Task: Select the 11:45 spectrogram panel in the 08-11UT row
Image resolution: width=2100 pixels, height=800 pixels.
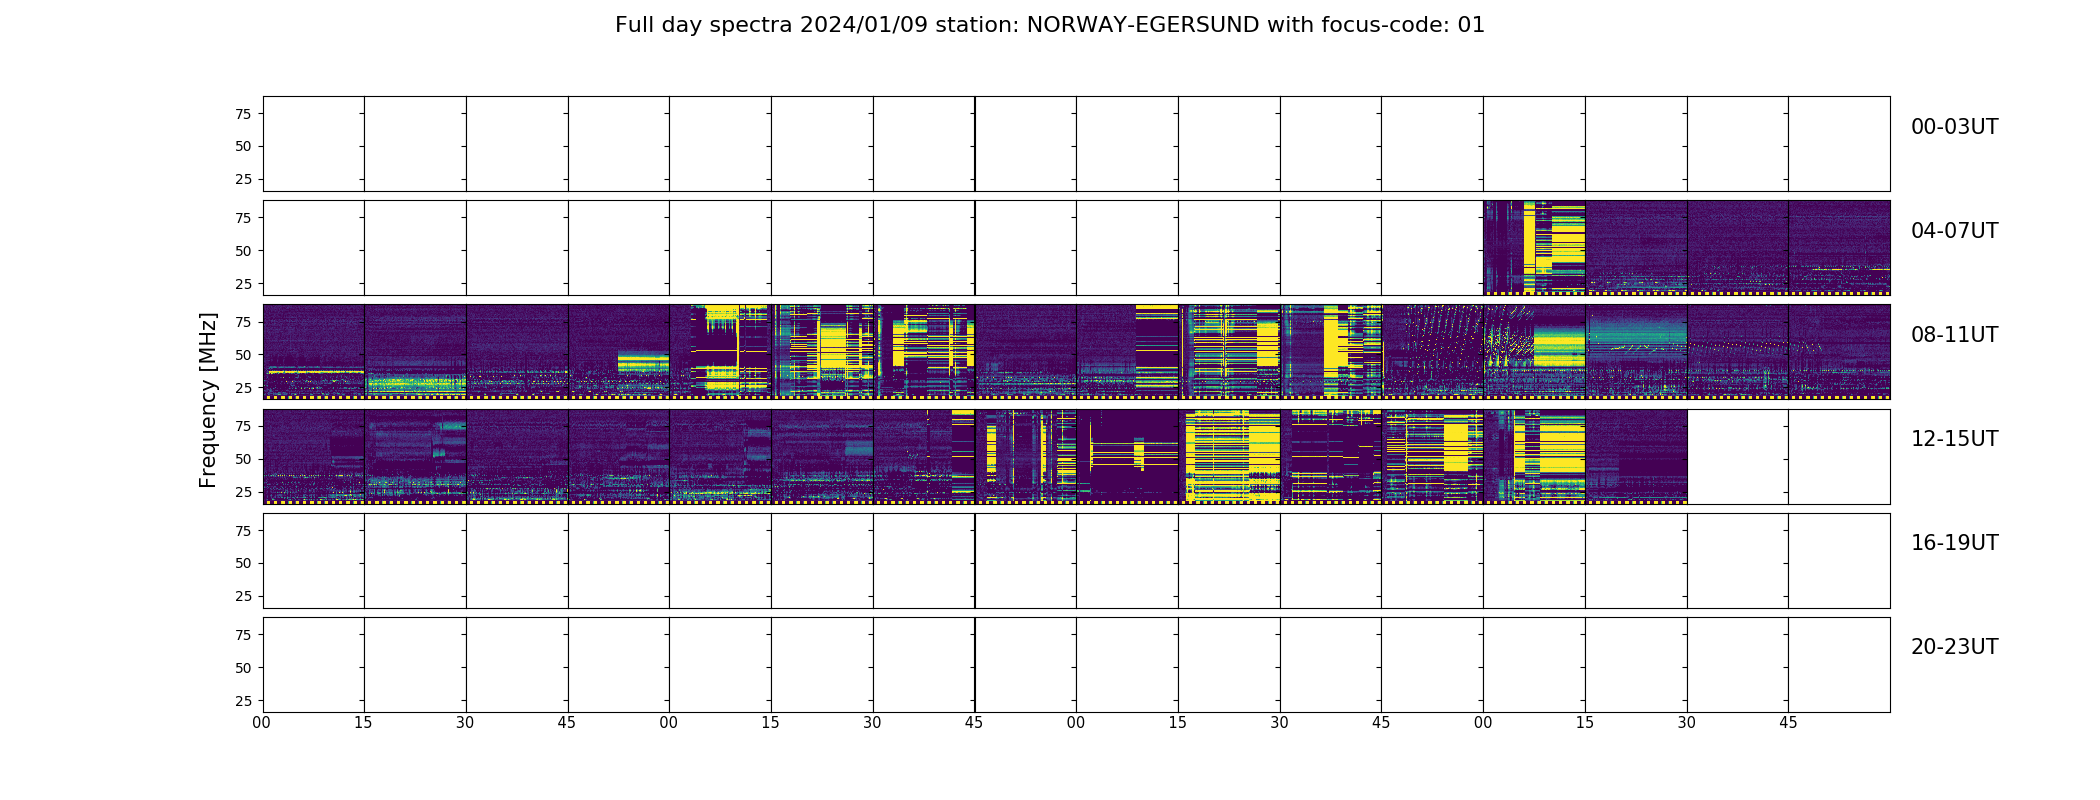Action: tap(1839, 352)
